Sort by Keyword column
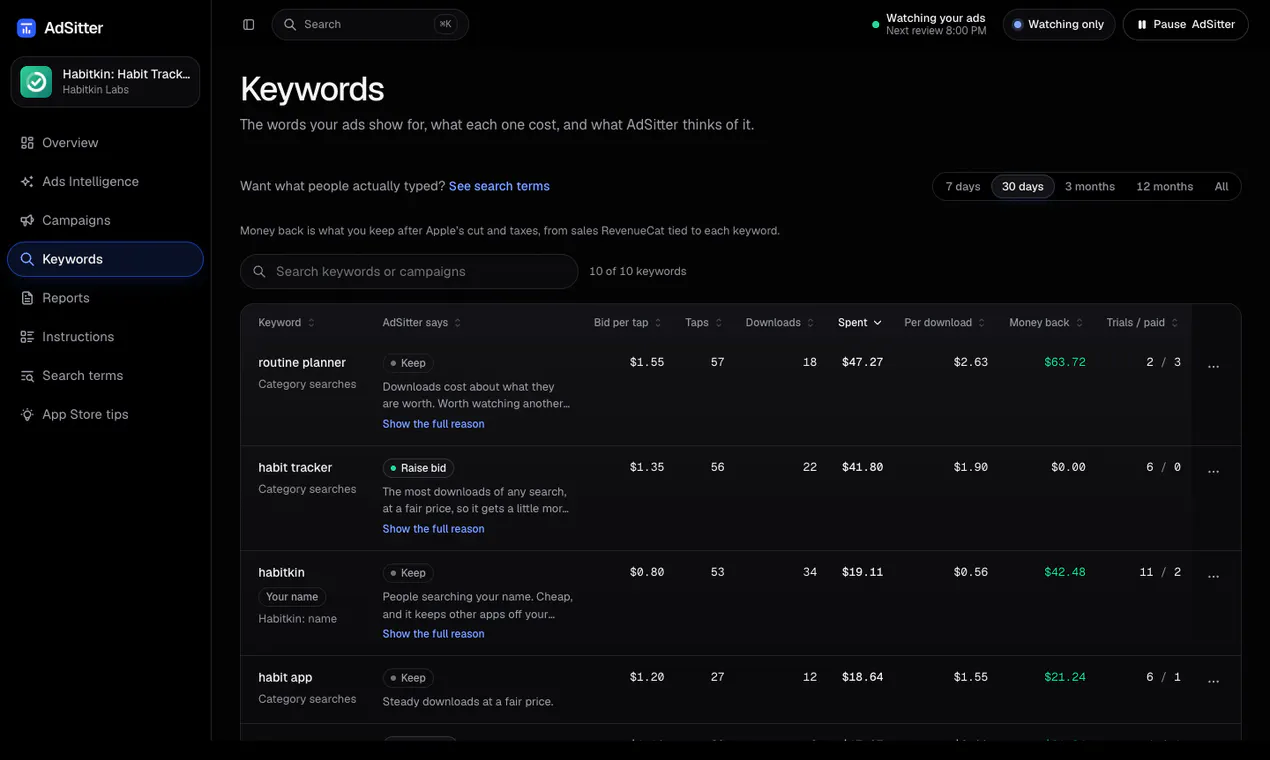Screen dimensions: 1270x760 [x=286, y=323]
